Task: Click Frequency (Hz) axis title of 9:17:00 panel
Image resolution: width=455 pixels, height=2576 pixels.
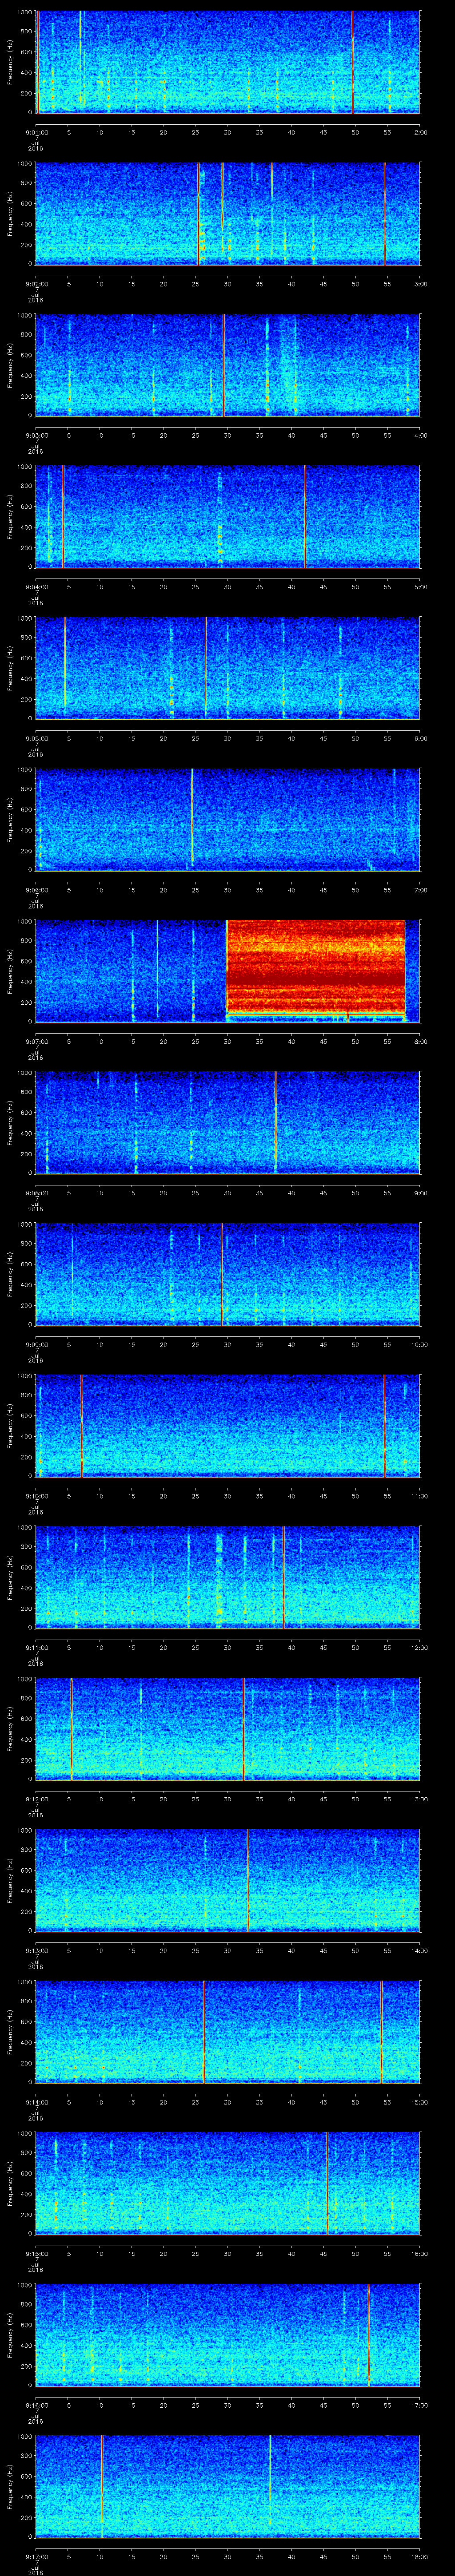Action: tap(10, 2487)
